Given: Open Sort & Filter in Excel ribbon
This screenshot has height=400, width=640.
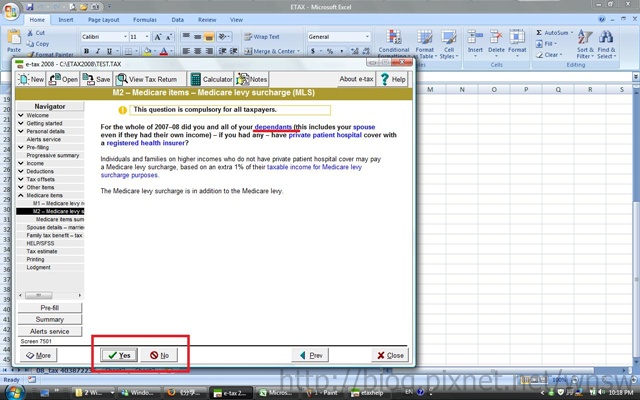Looking at the screenshot, I should click(x=585, y=44).
